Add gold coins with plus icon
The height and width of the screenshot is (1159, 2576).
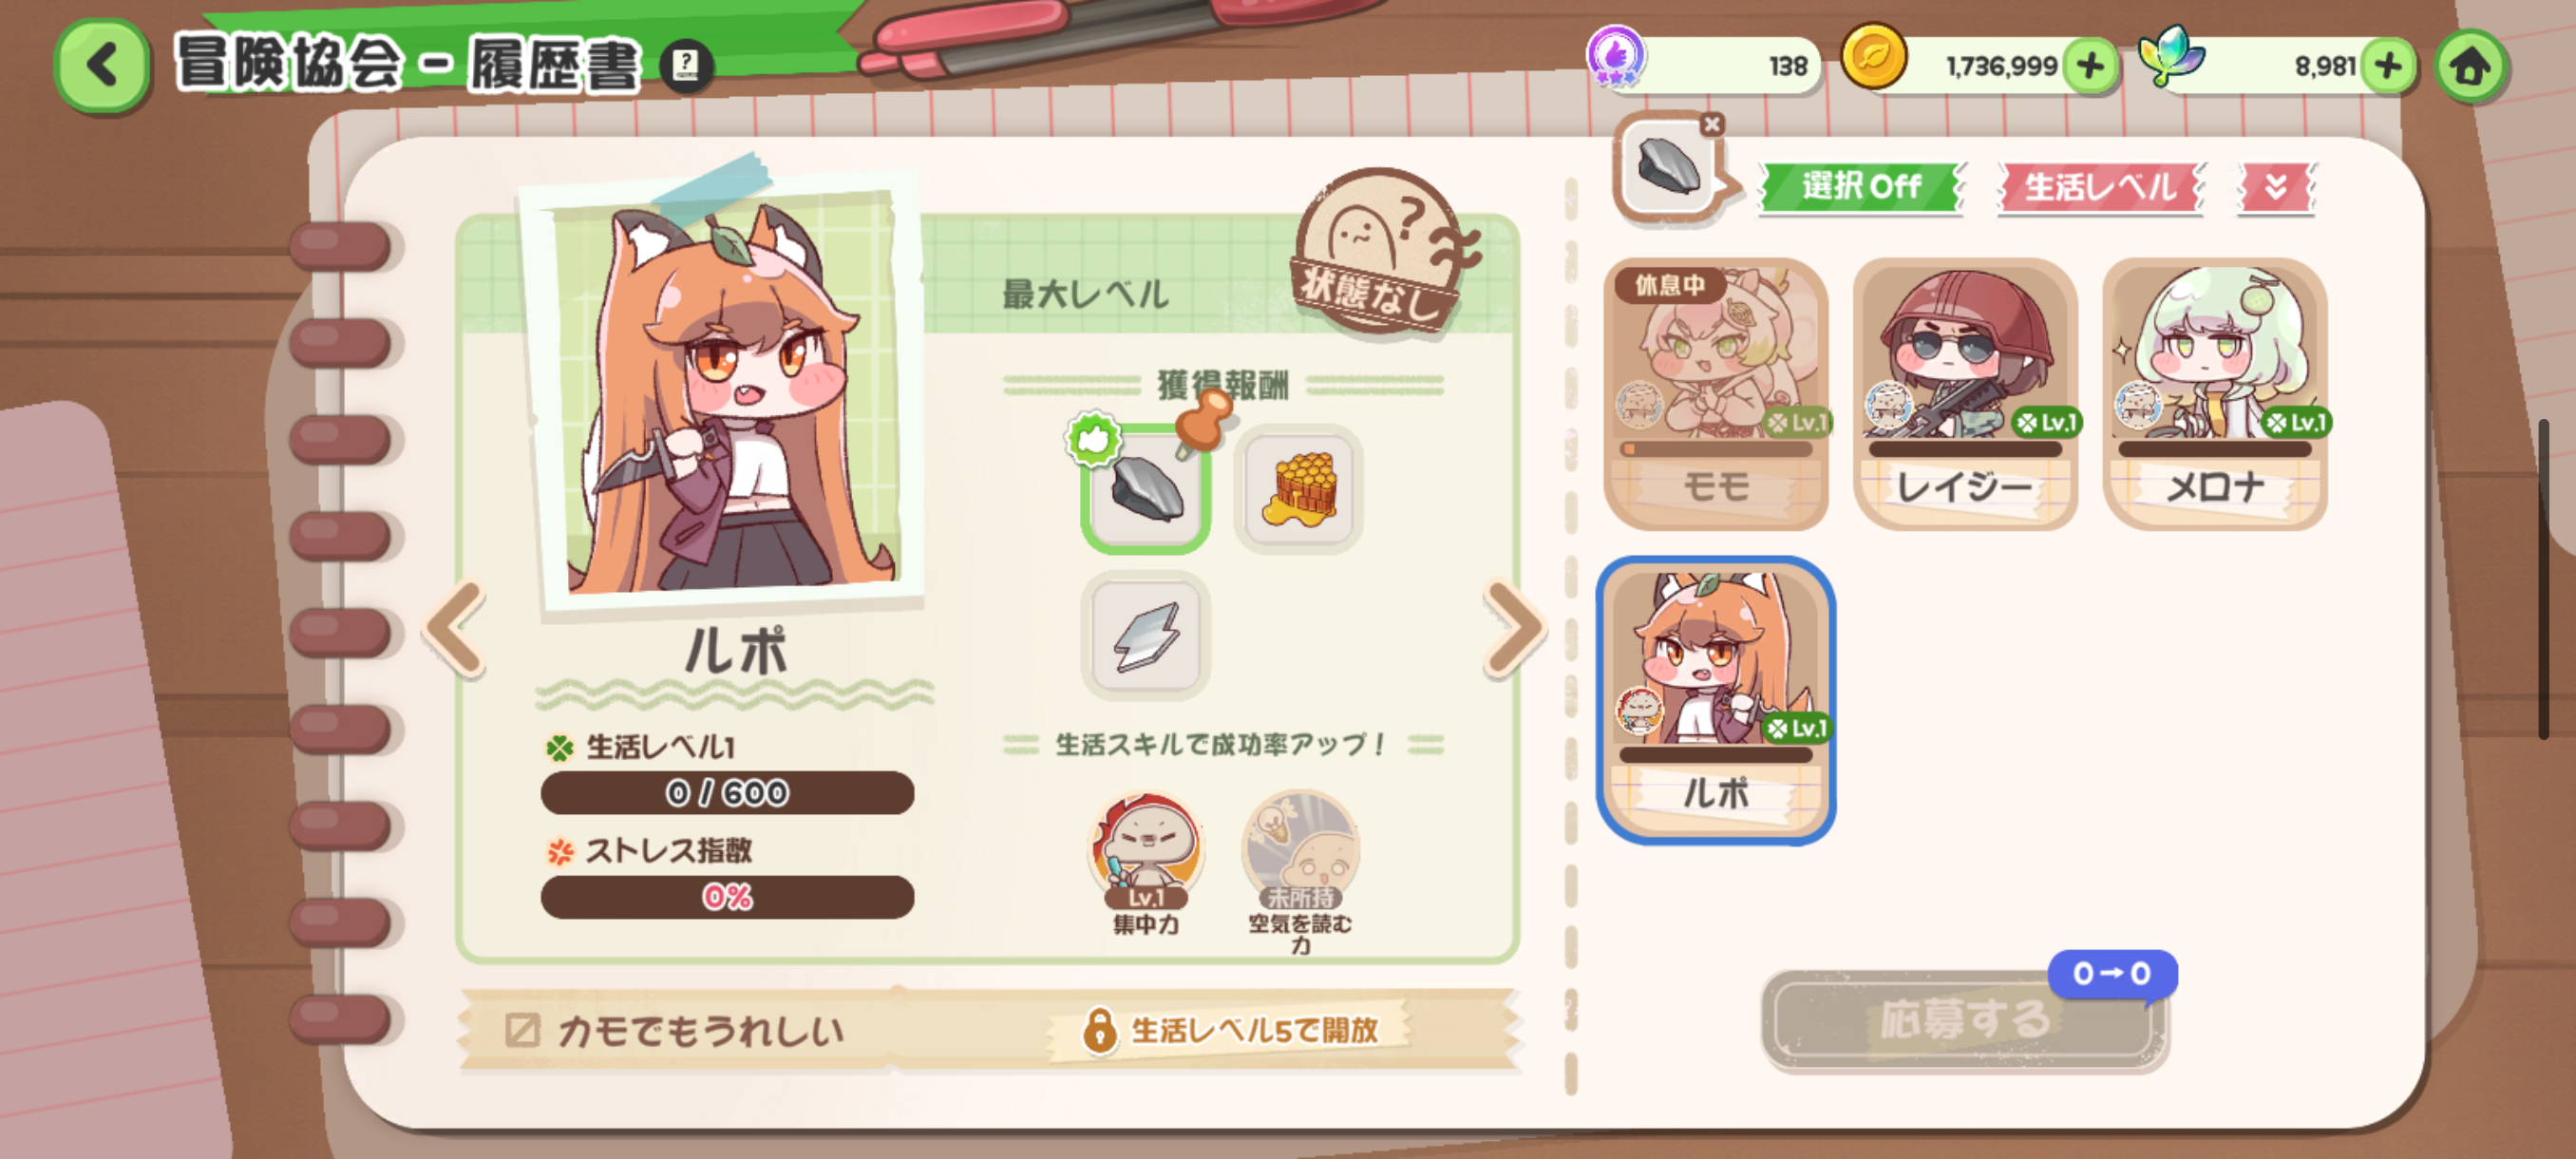[x=2090, y=66]
